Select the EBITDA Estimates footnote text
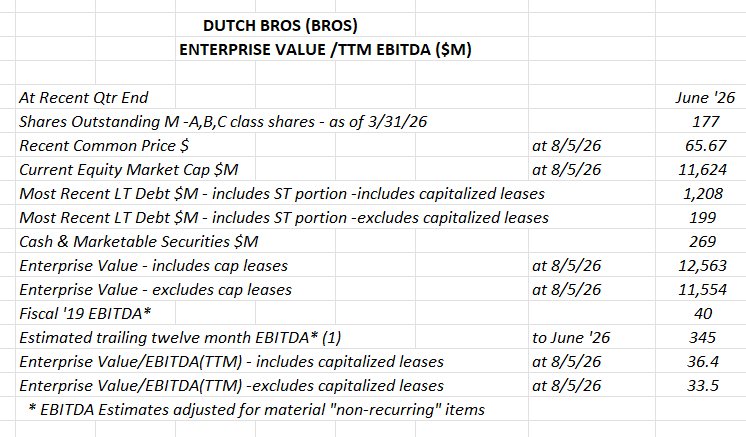The width and height of the screenshot is (746, 437). [256, 409]
